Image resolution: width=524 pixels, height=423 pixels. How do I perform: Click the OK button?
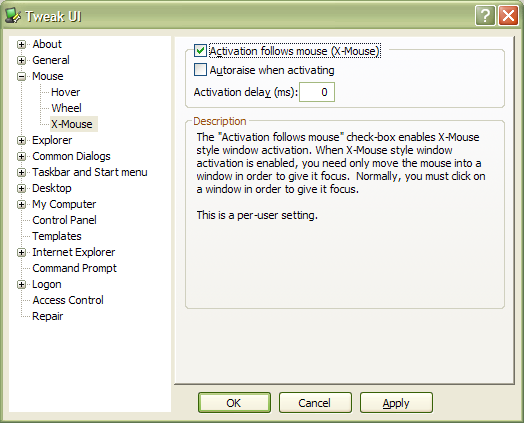point(234,403)
